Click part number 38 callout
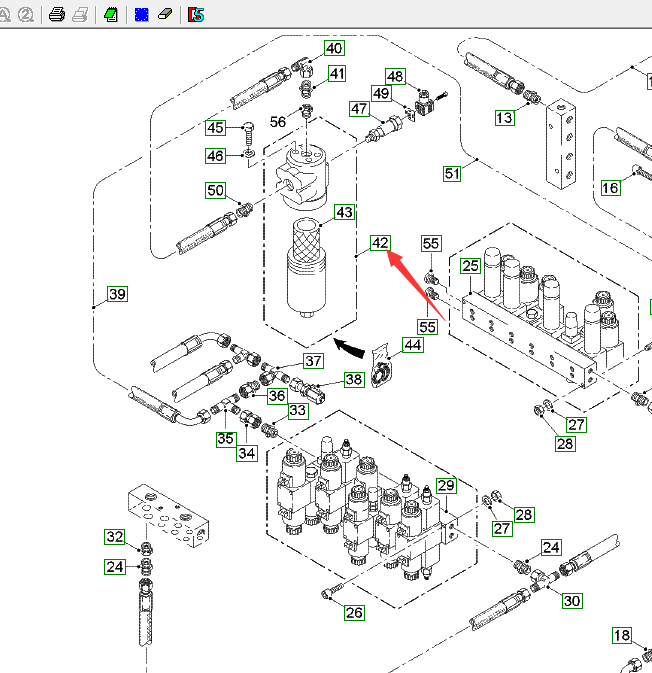Image resolution: width=652 pixels, height=673 pixels. [354, 380]
